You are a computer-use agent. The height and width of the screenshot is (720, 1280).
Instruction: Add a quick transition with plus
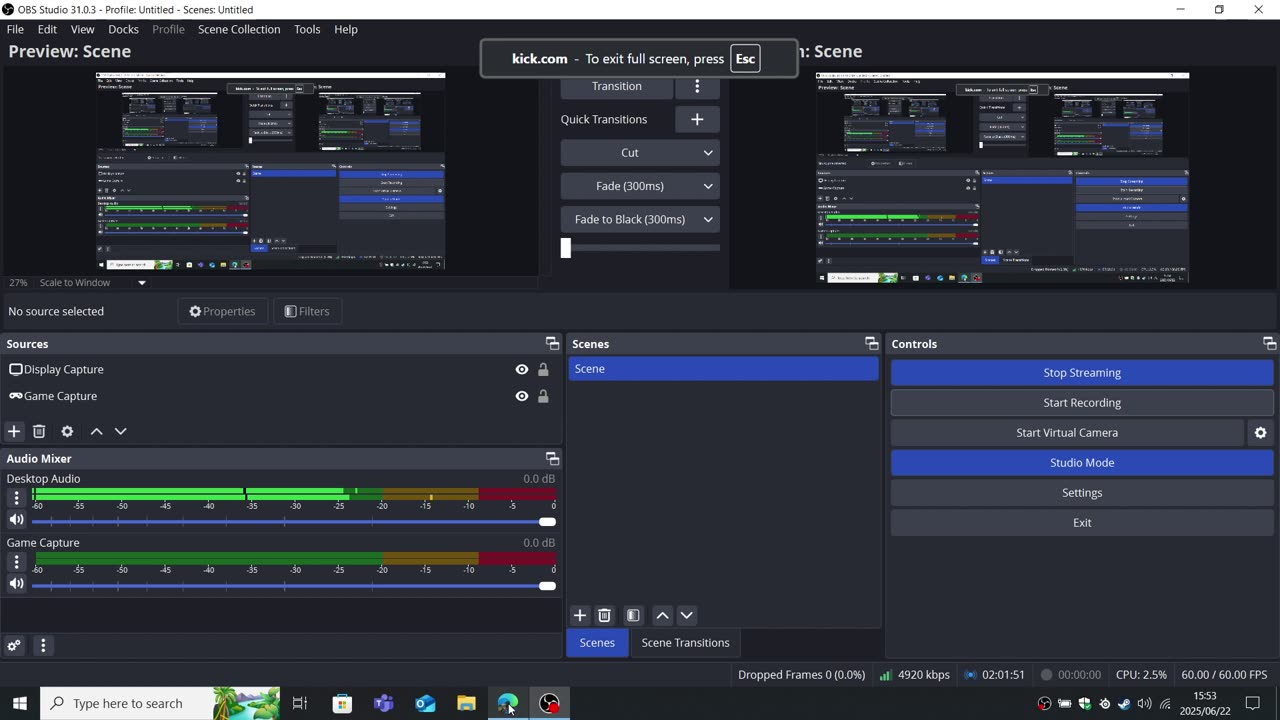697,119
